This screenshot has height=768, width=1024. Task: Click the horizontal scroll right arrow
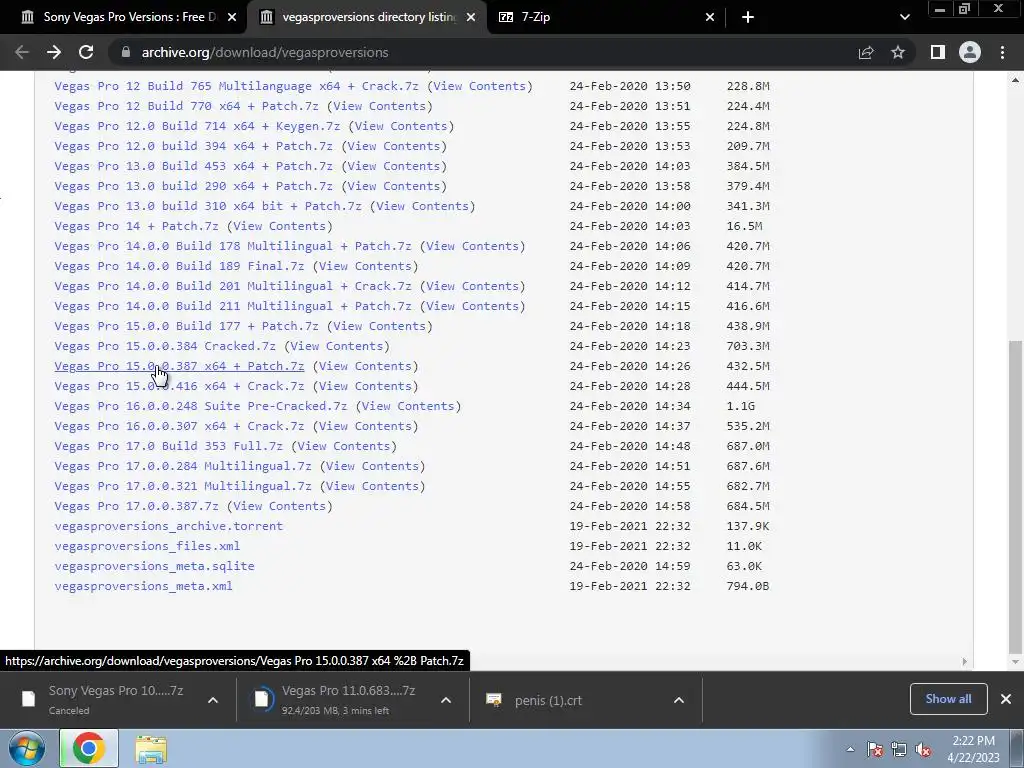[x=965, y=662]
